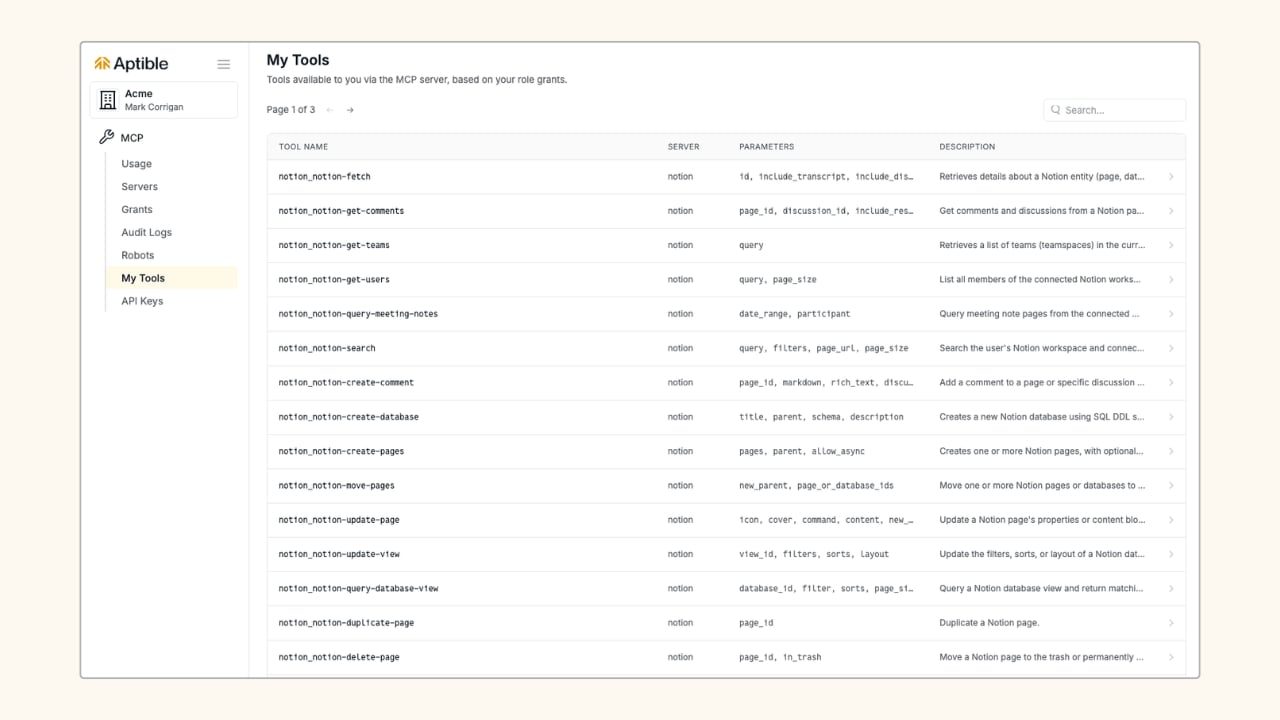1280x720 pixels.
Task: Select the notion_notion-create-database tool row
Action: point(726,417)
